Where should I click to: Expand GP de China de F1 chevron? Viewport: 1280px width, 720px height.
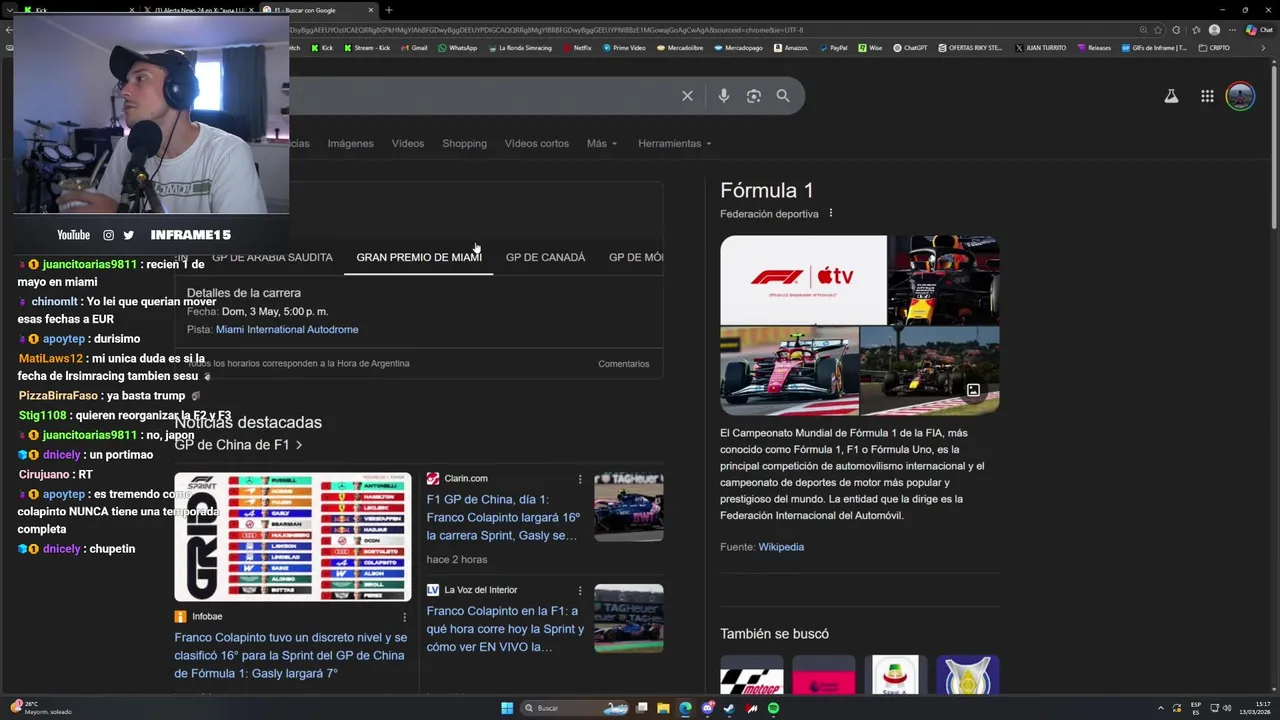click(x=299, y=445)
